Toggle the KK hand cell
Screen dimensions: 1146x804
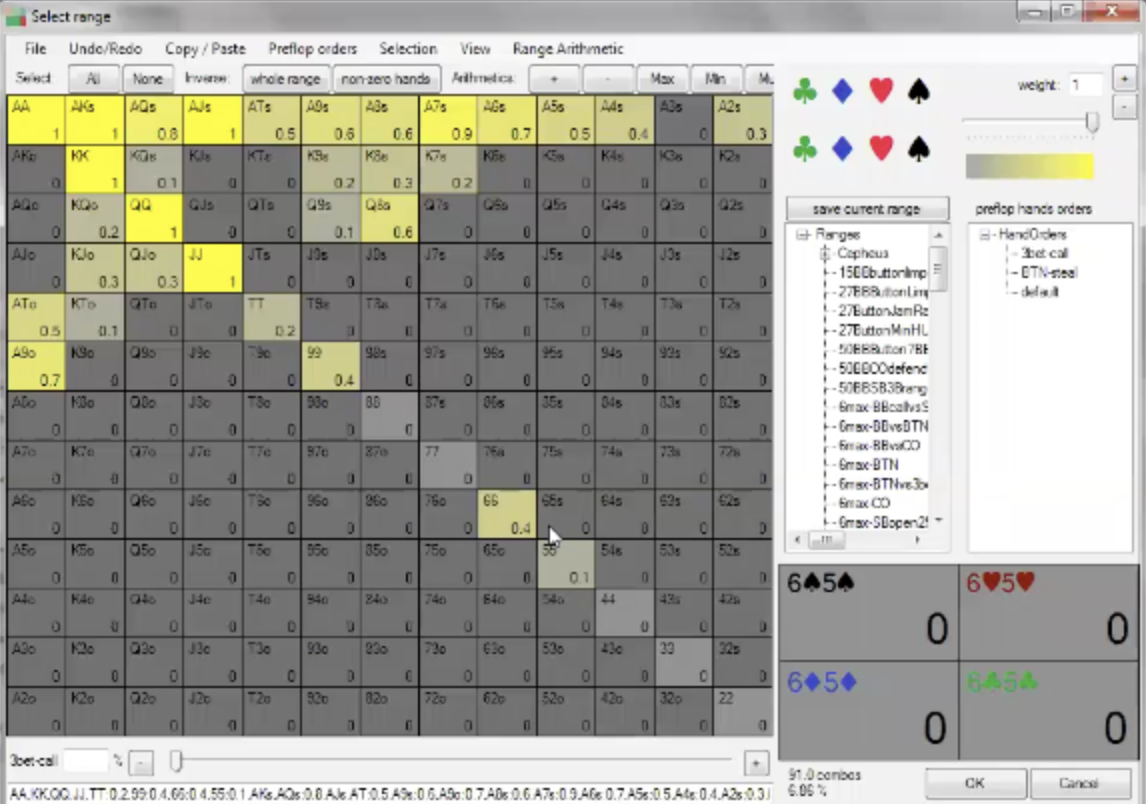[x=95, y=169]
